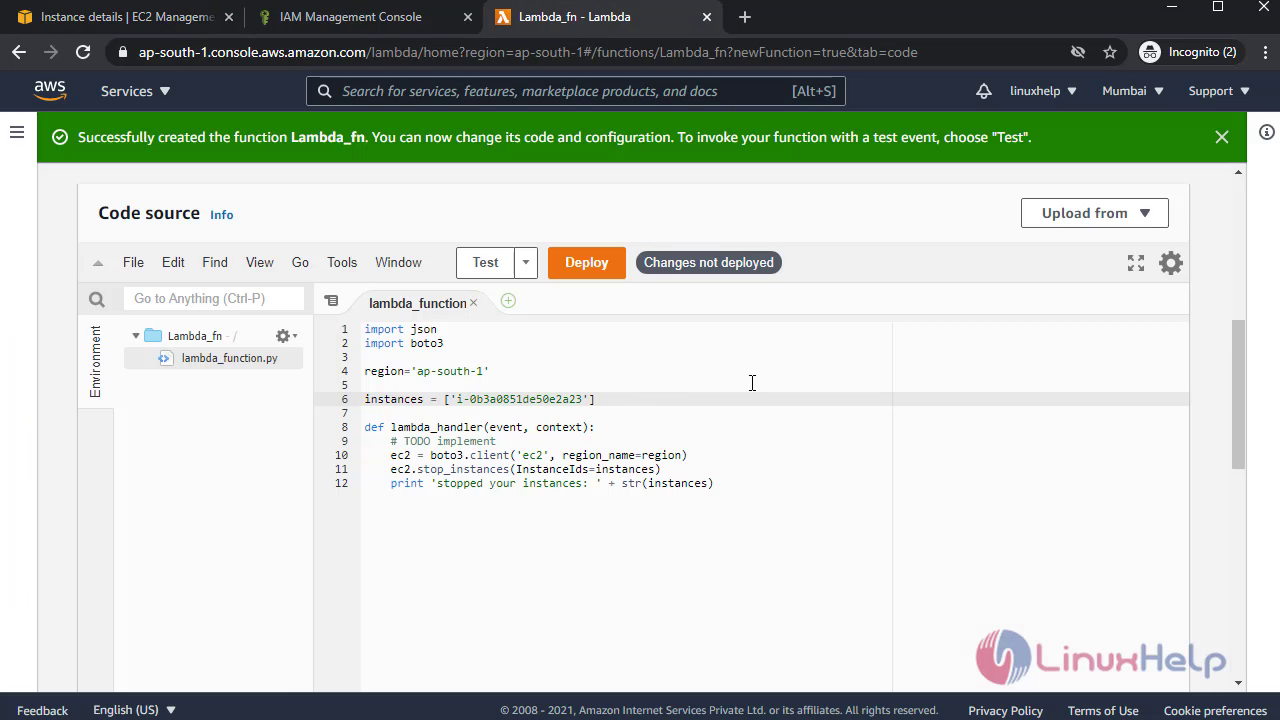Screen dimensions: 1280x720
Task: Dismiss the green success banner
Action: (x=1222, y=137)
